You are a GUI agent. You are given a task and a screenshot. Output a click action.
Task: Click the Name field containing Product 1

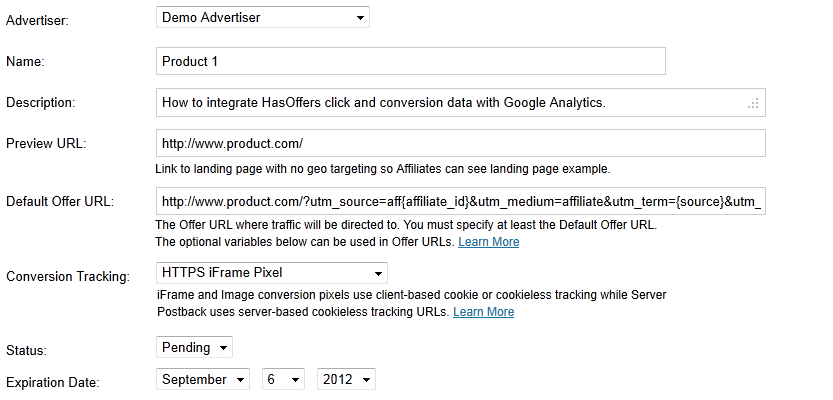click(410, 61)
